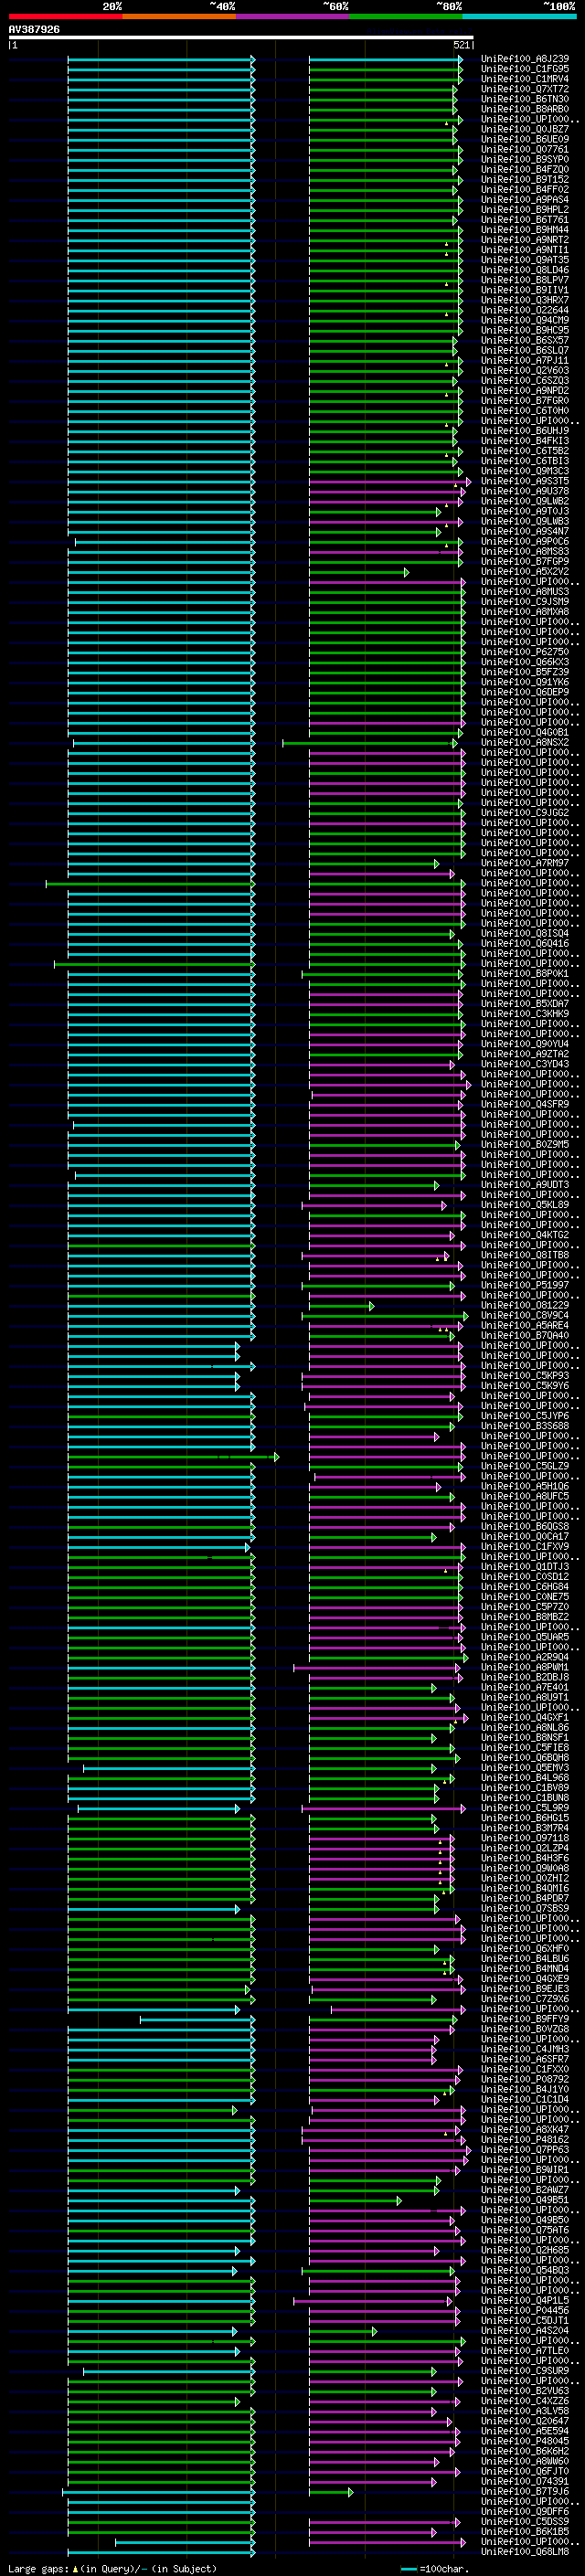Select hit label UniRef100_C6SZQ3
The image size is (585, 2576).
525,380
